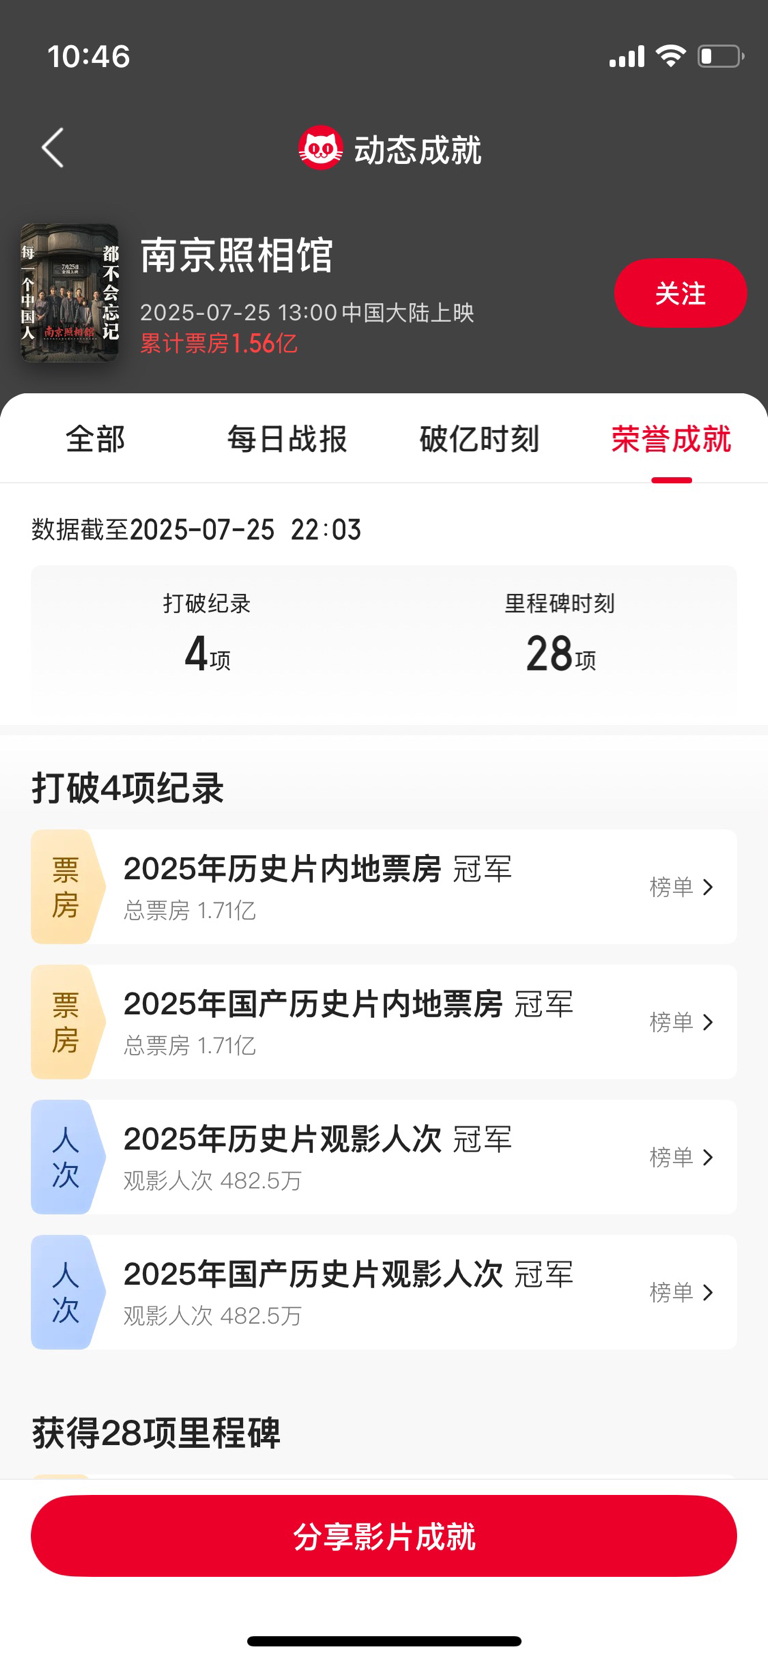Open 榜单 for 2025年国产历史片内地票房
The width and height of the screenshot is (768, 1663).
[x=681, y=1022]
